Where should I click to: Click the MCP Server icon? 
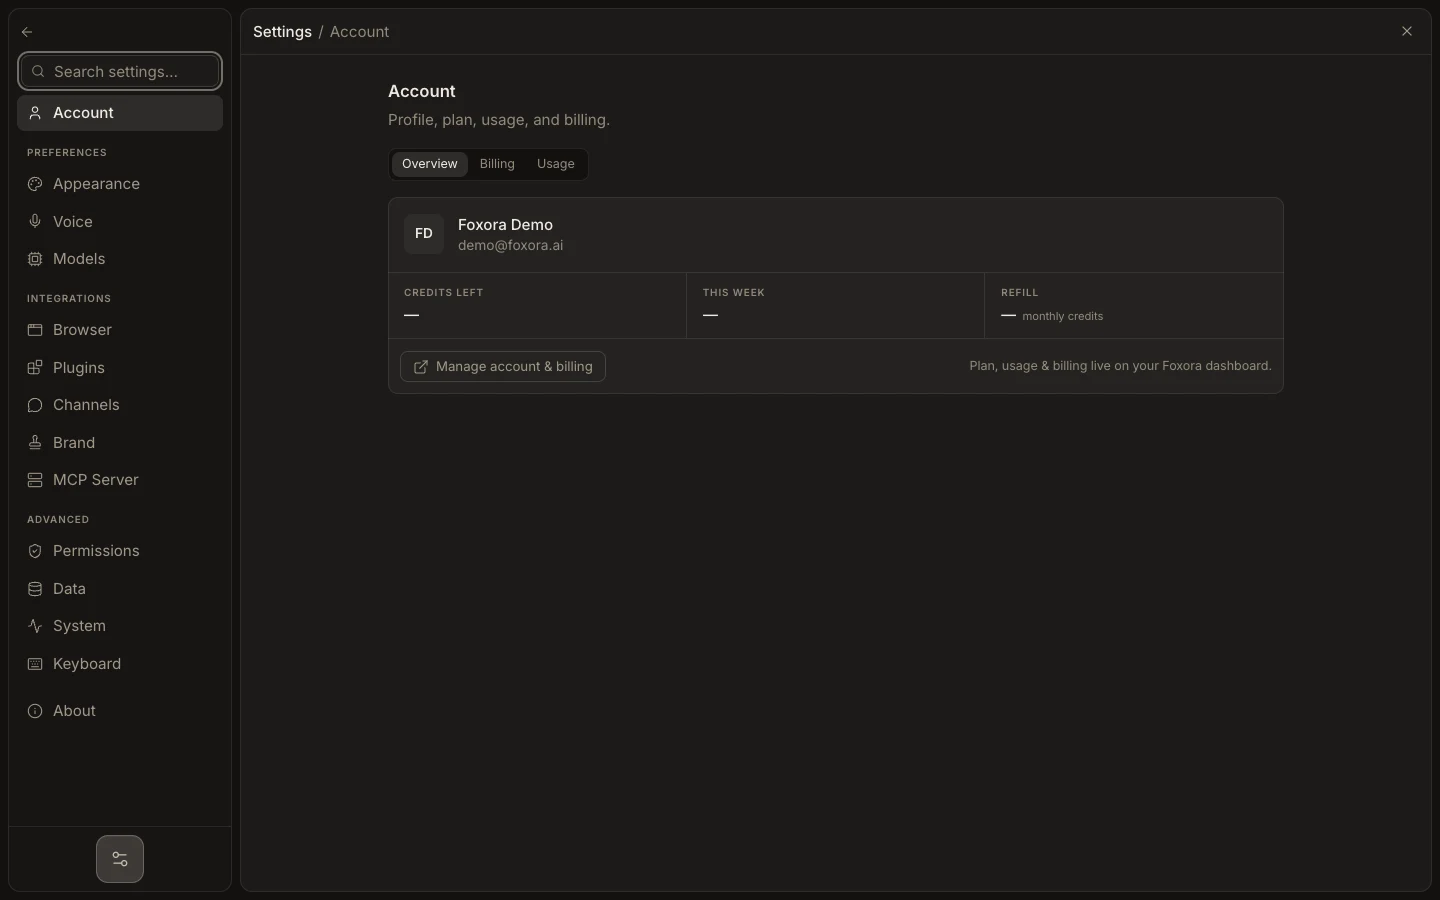(35, 480)
